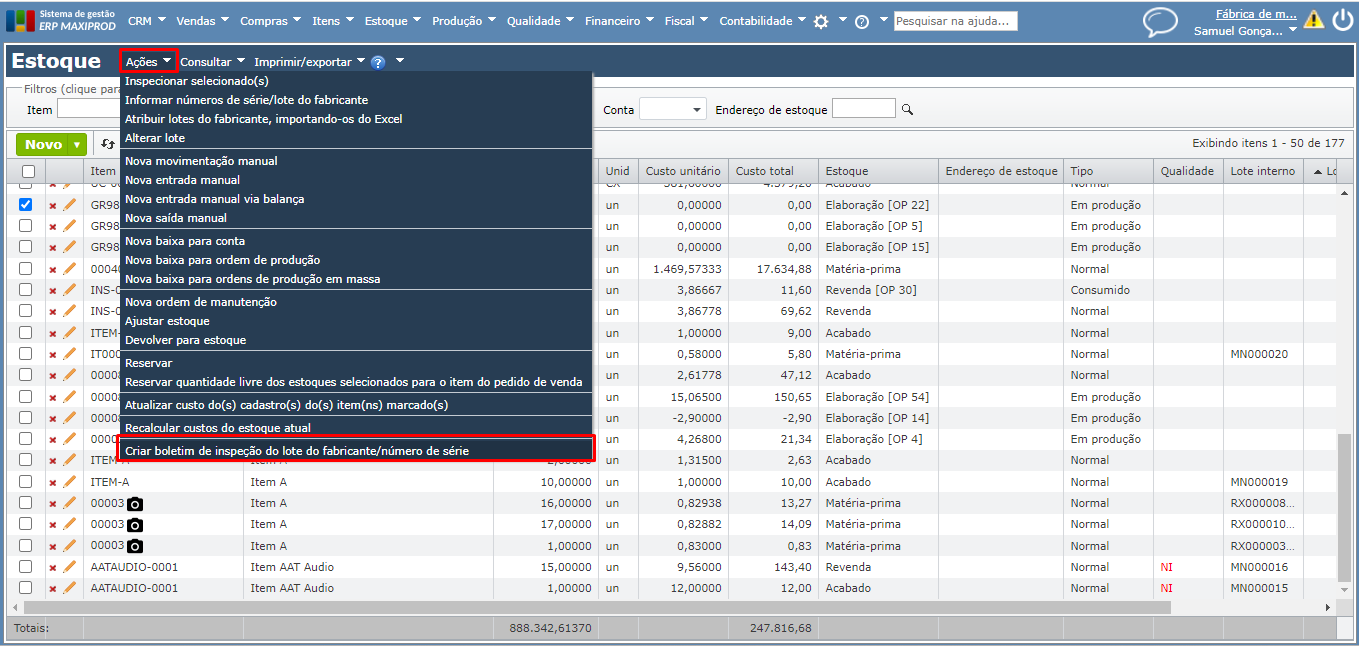Open the chat speech bubble icon
1359x646 pixels.
tap(1160, 22)
